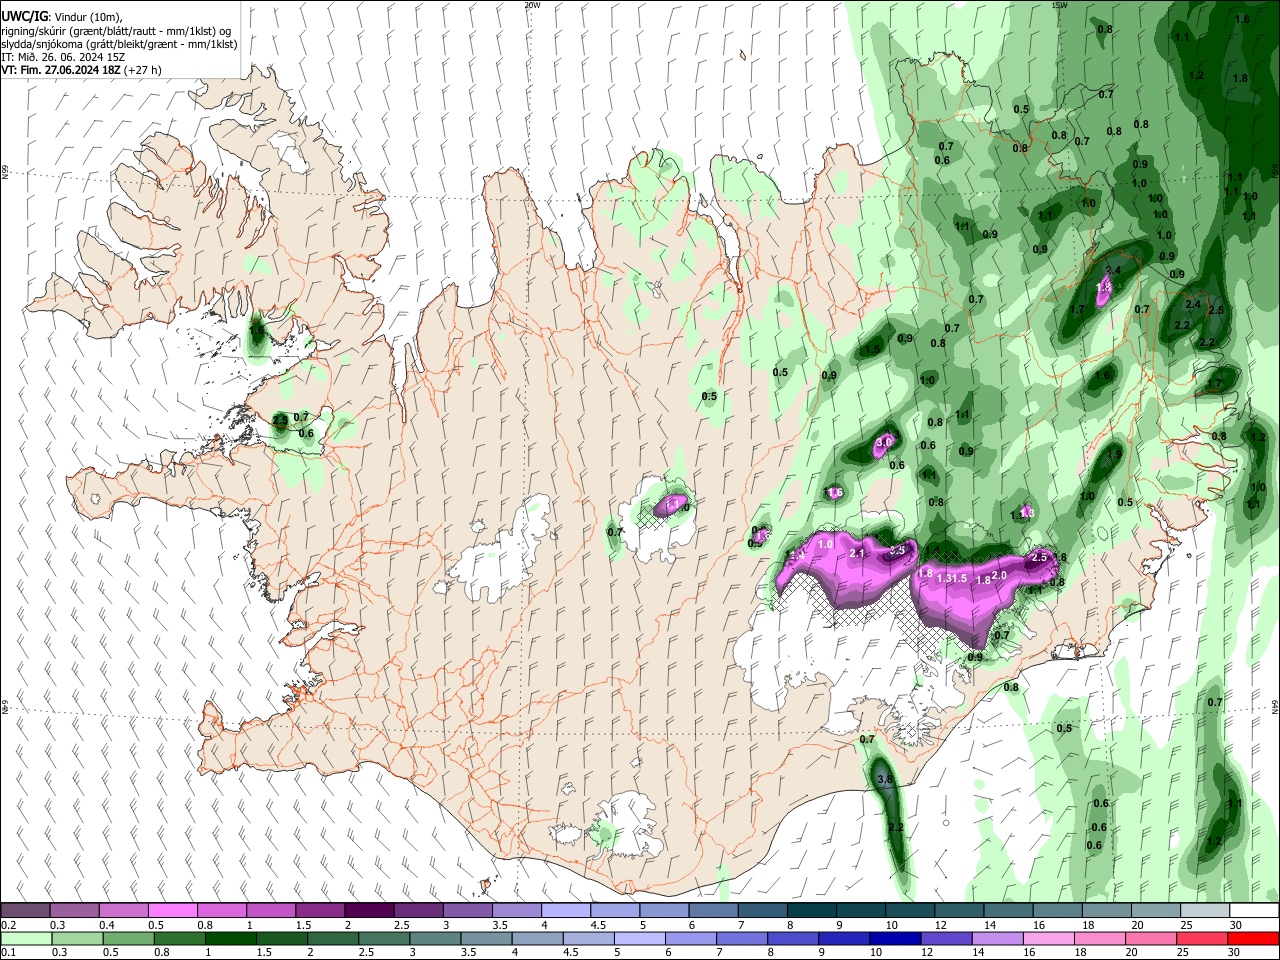Click the 2.1 value in the purple snow area
This screenshot has width=1280, height=960.
pyautogui.click(x=856, y=553)
